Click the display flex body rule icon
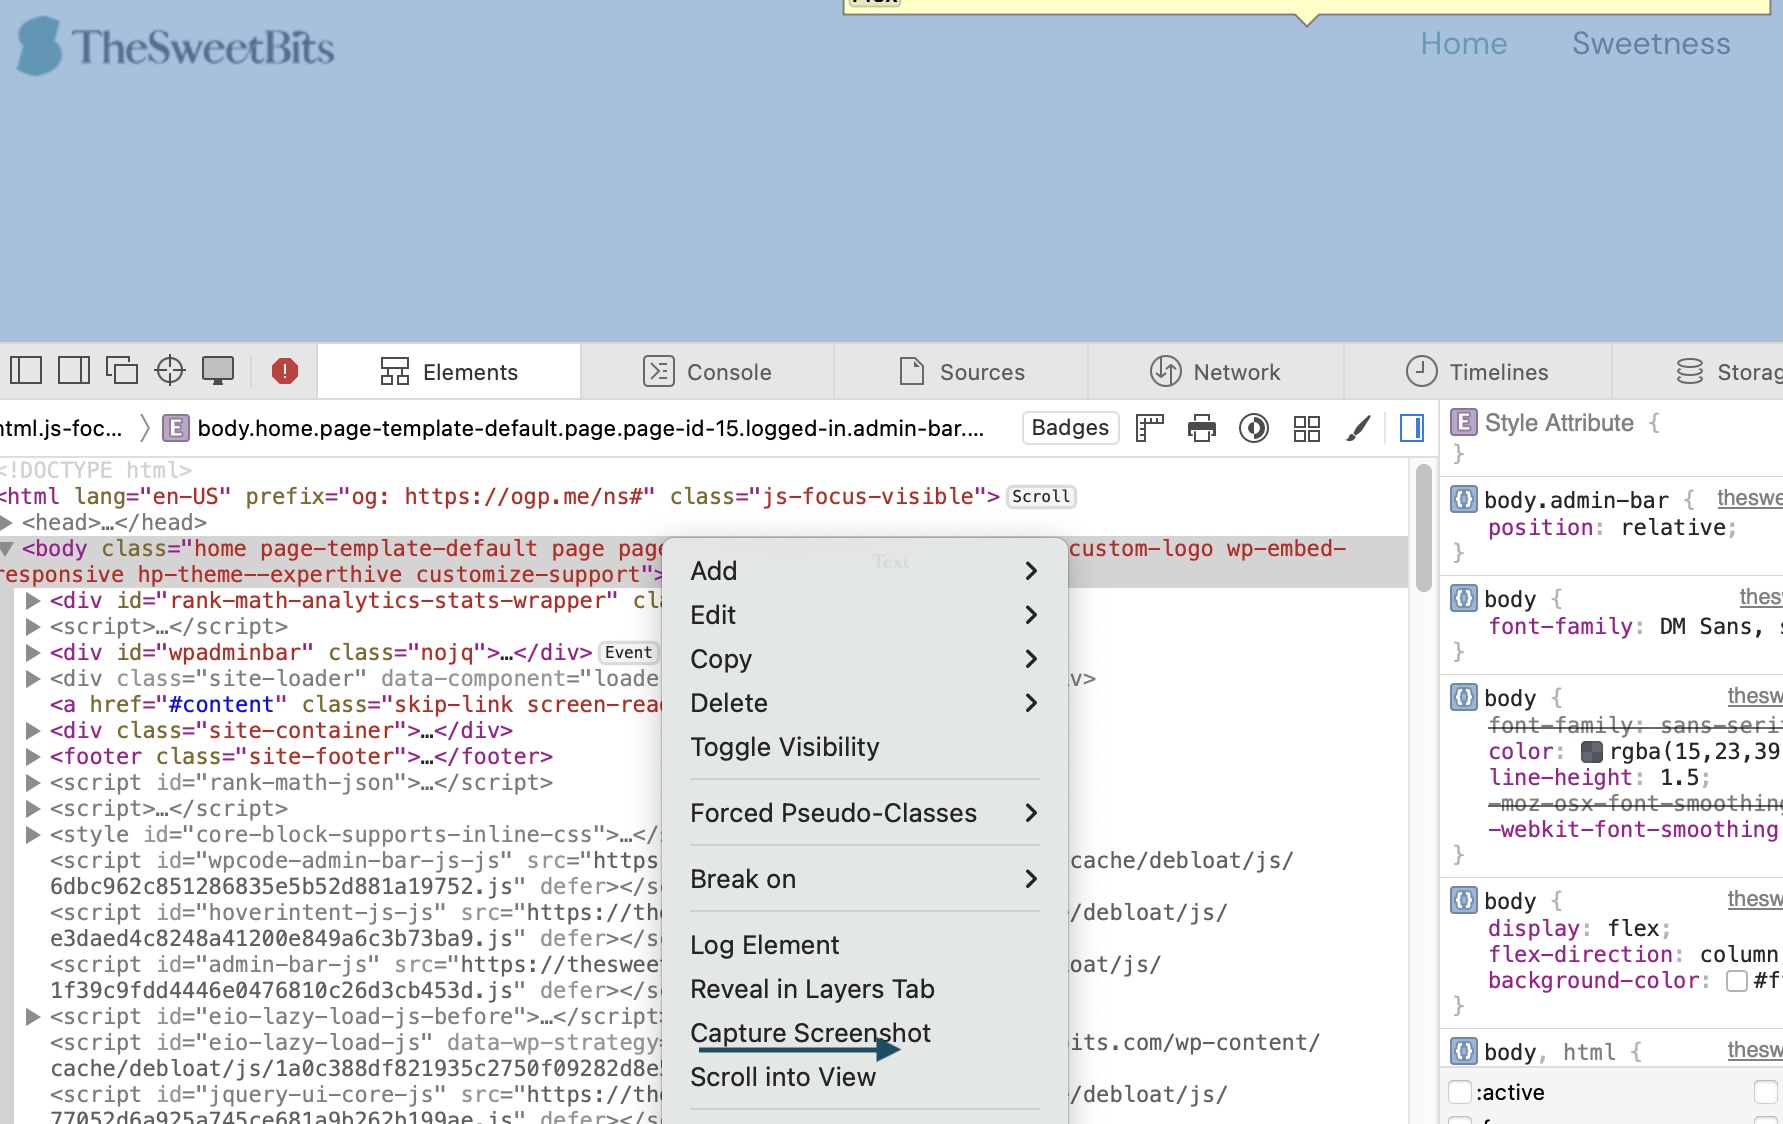1783x1124 pixels. [1463, 900]
